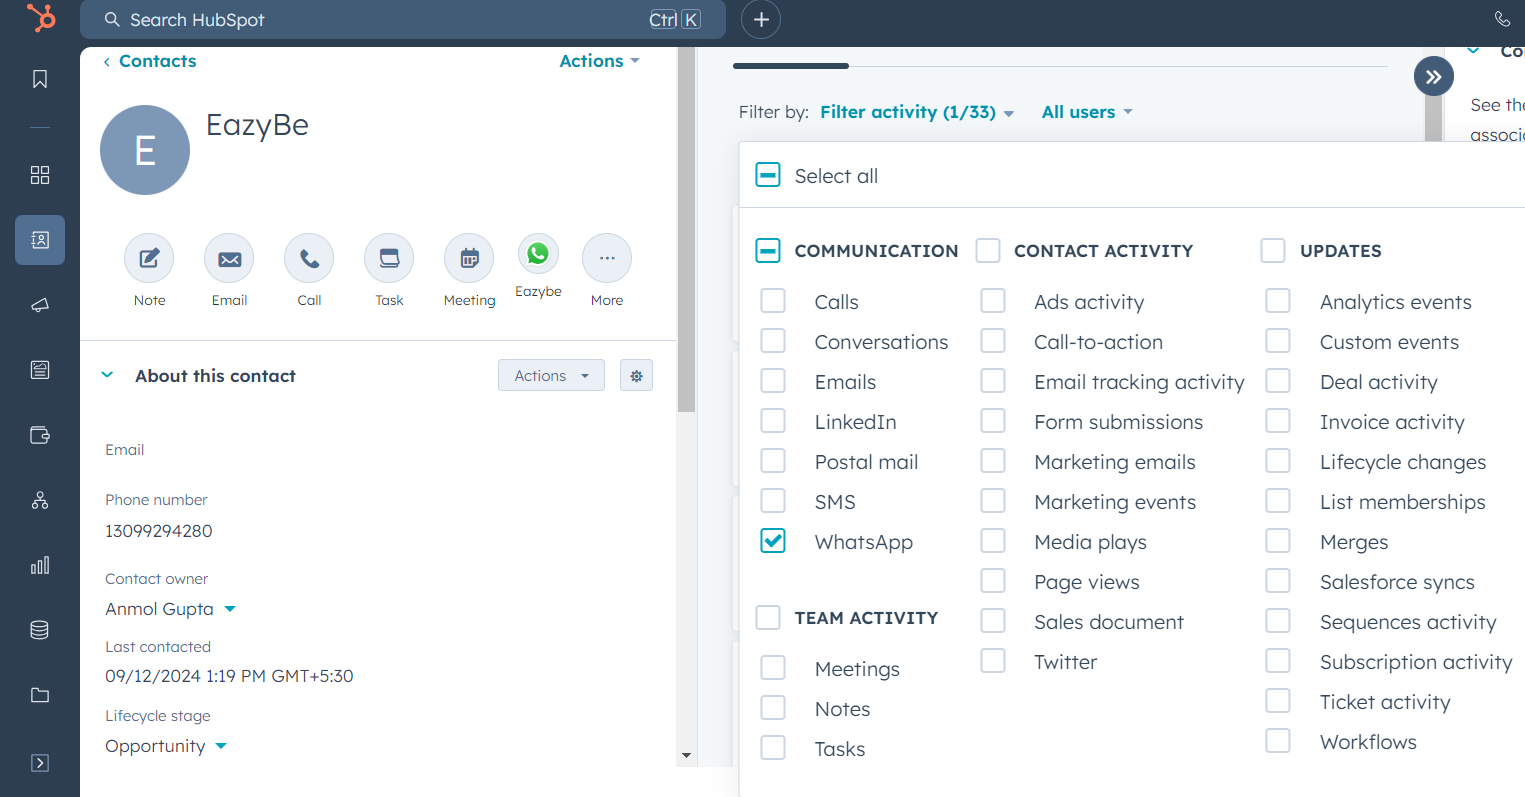
Task: Check the Workflows checkbox
Action: click(x=1278, y=741)
